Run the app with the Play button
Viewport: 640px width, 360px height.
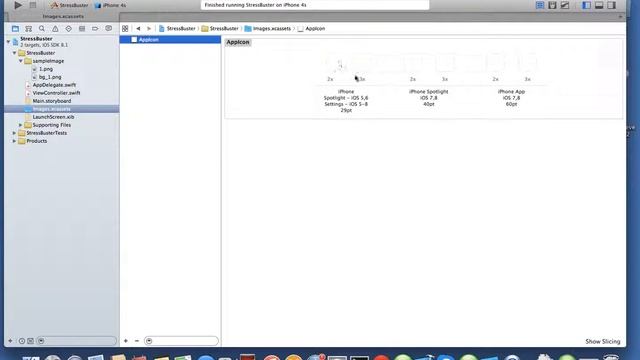(18, 5)
